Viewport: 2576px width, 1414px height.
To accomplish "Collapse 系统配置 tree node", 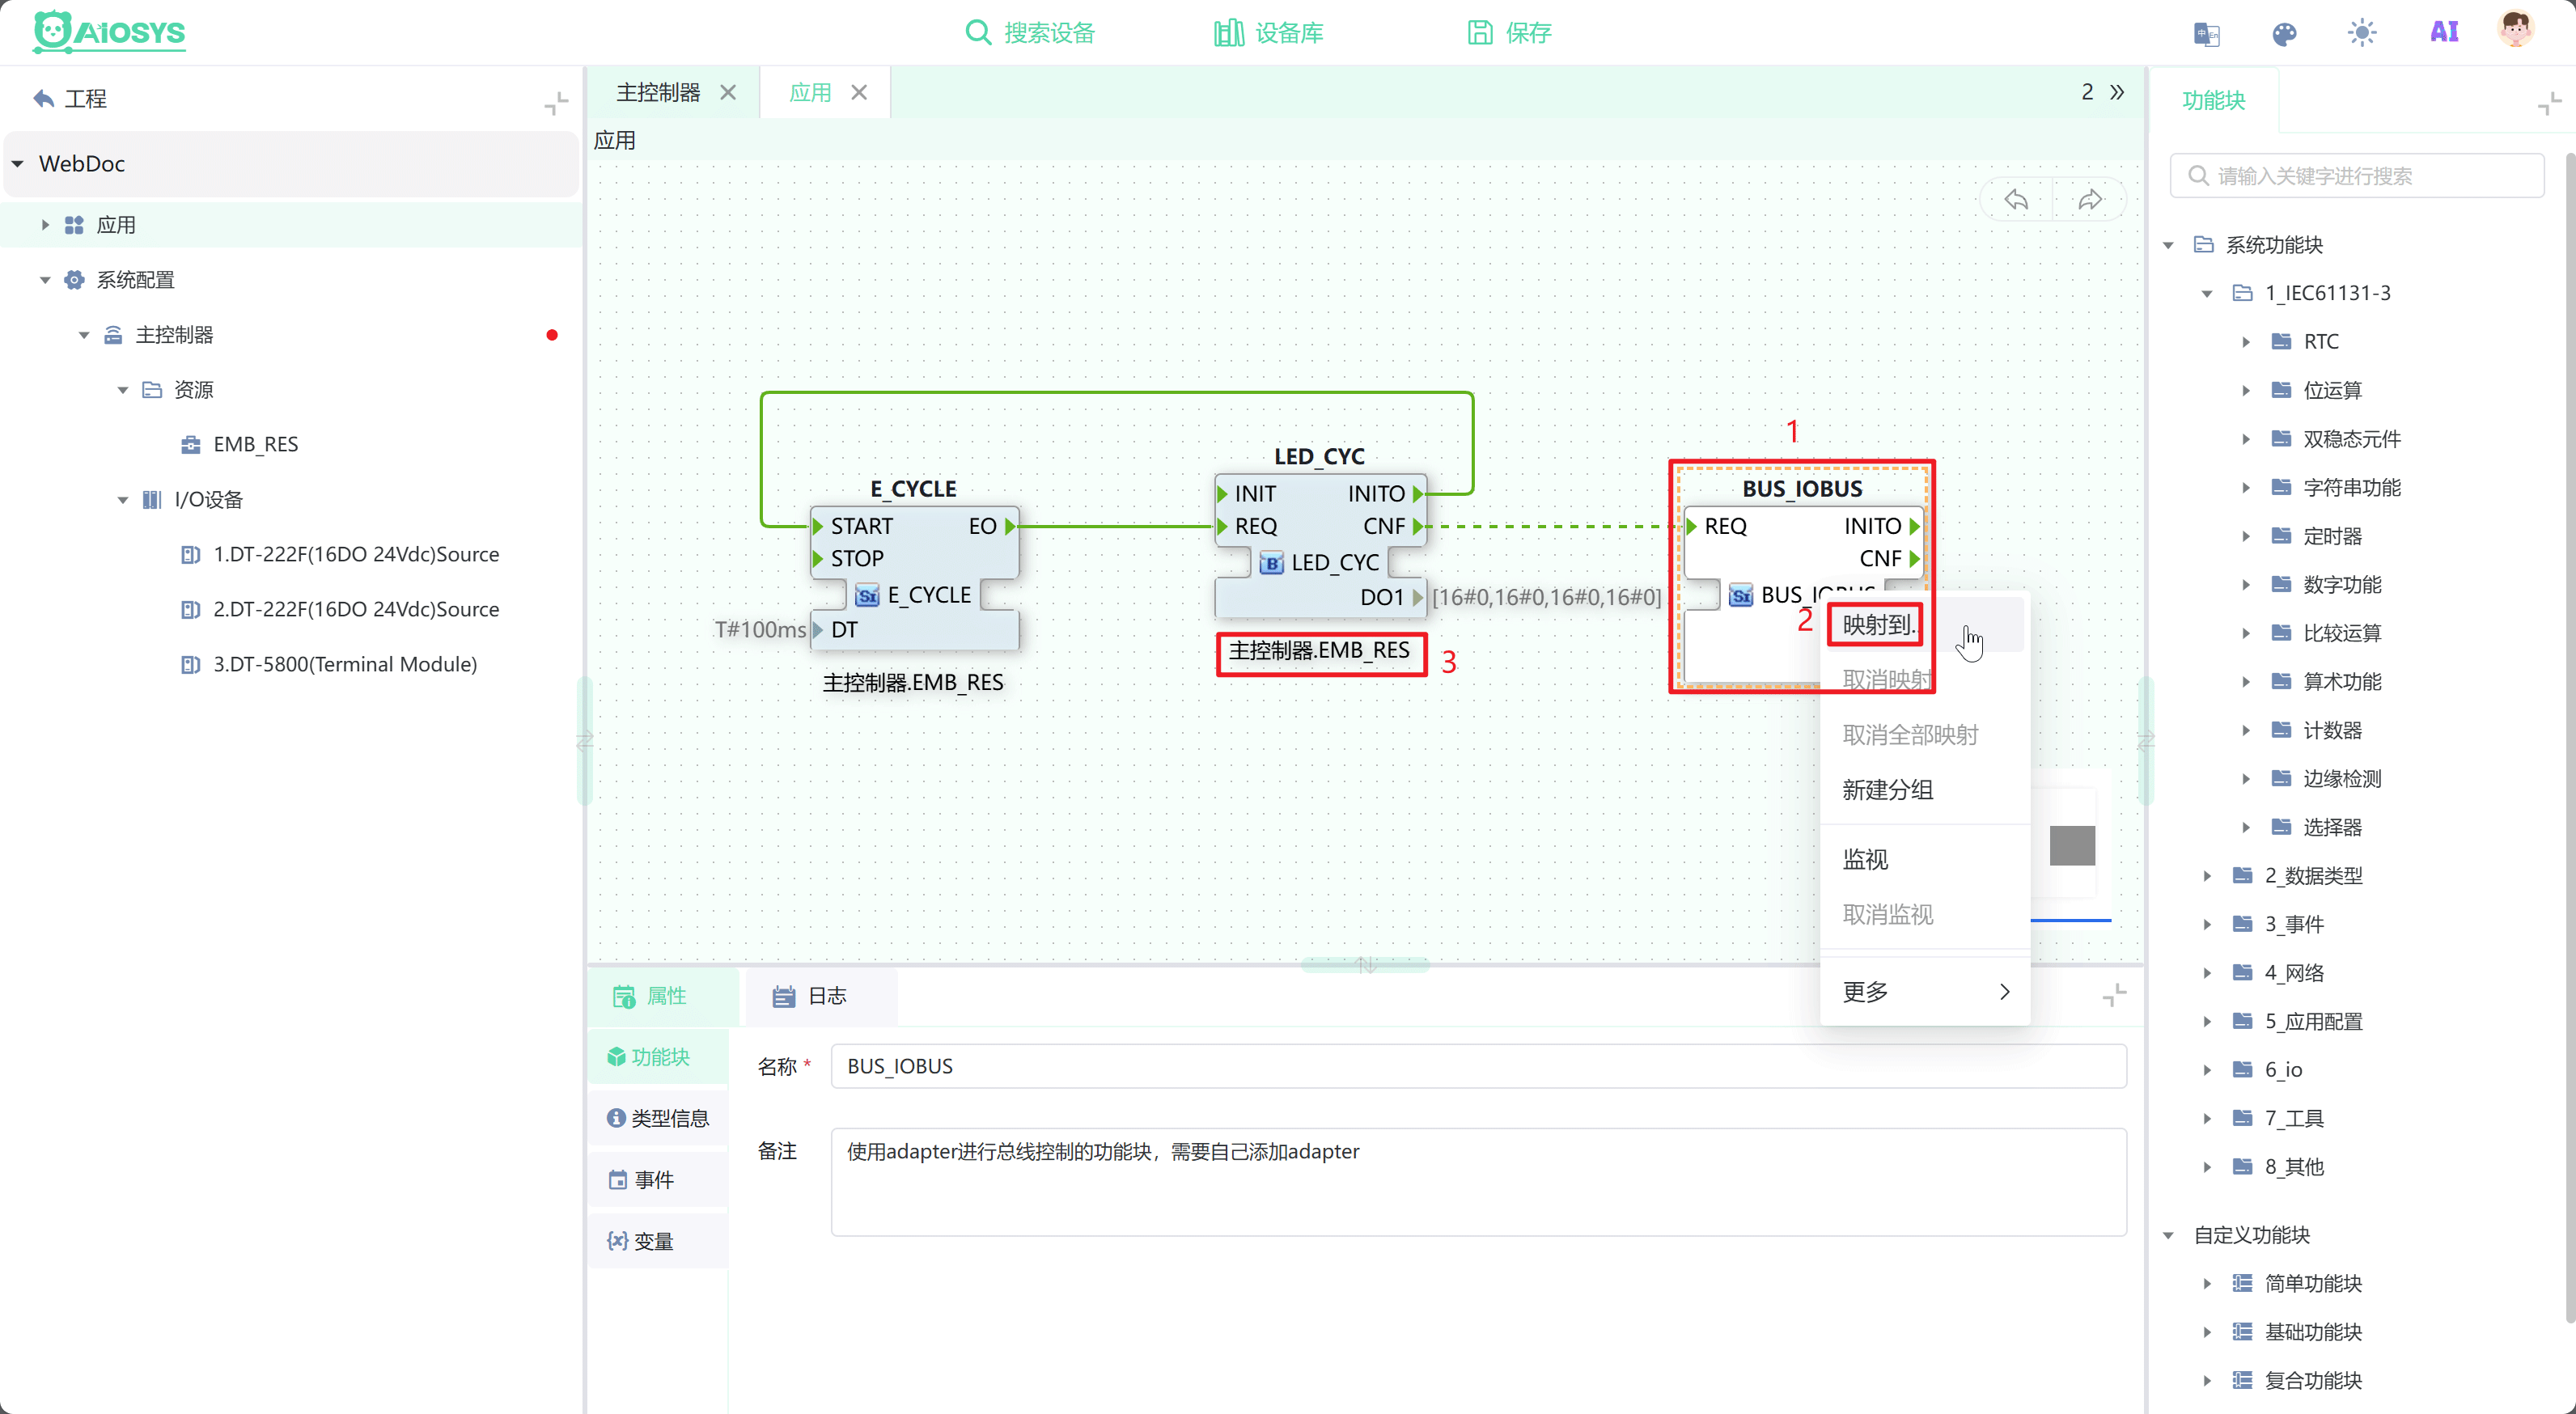I will pyautogui.click(x=45, y=280).
